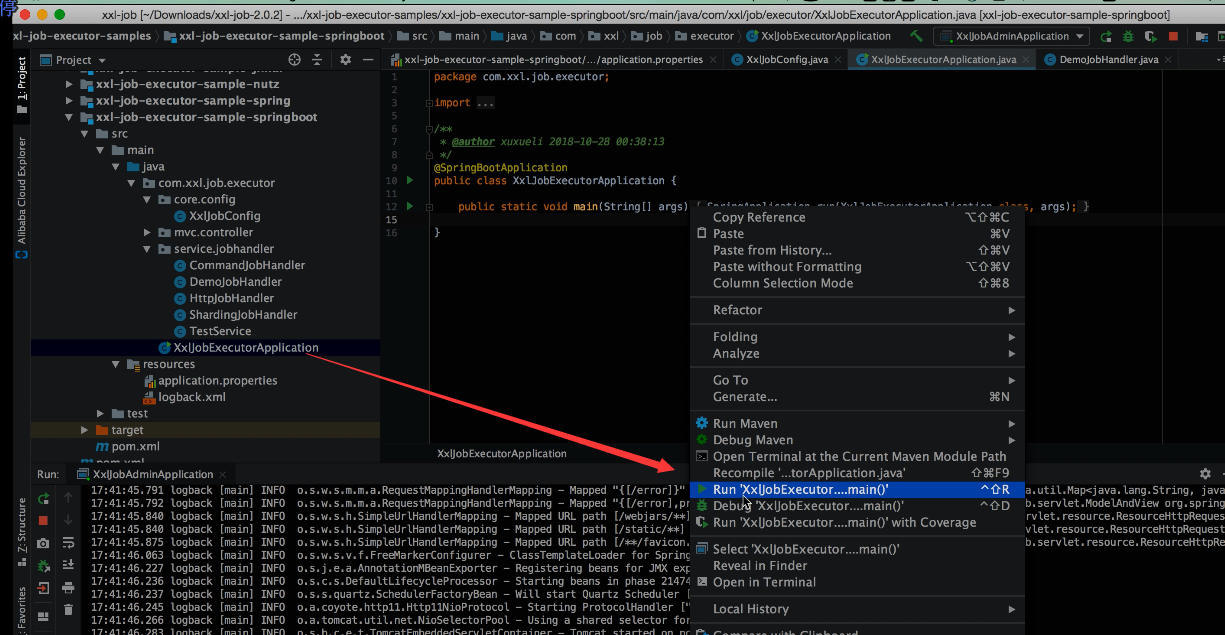Open the Project panel settings gear
This screenshot has width=1225, height=635.
[x=345, y=60]
